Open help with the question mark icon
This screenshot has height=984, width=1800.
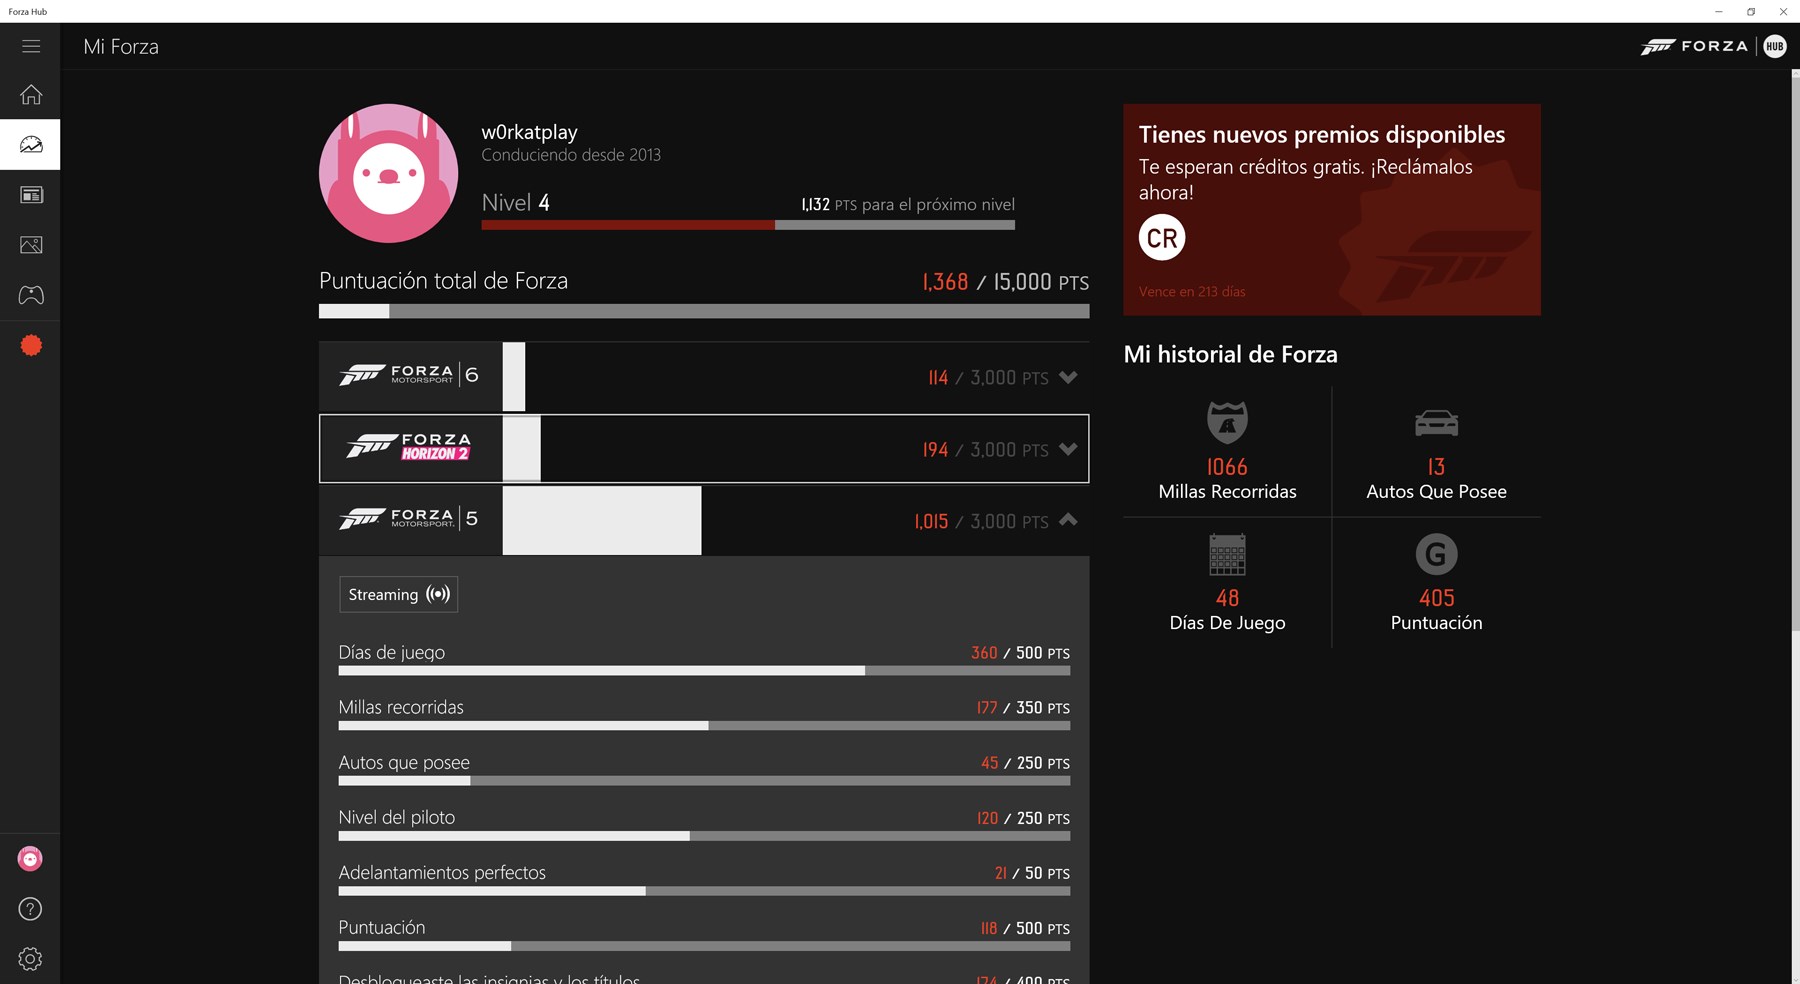click(31, 909)
